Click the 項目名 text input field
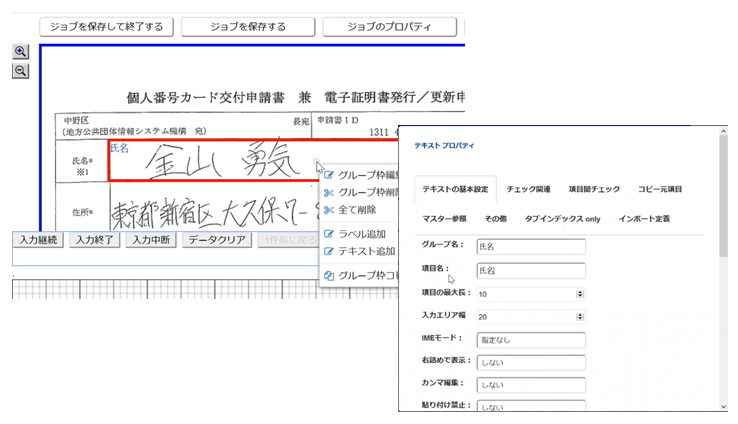The height and width of the screenshot is (424, 738). click(x=530, y=270)
